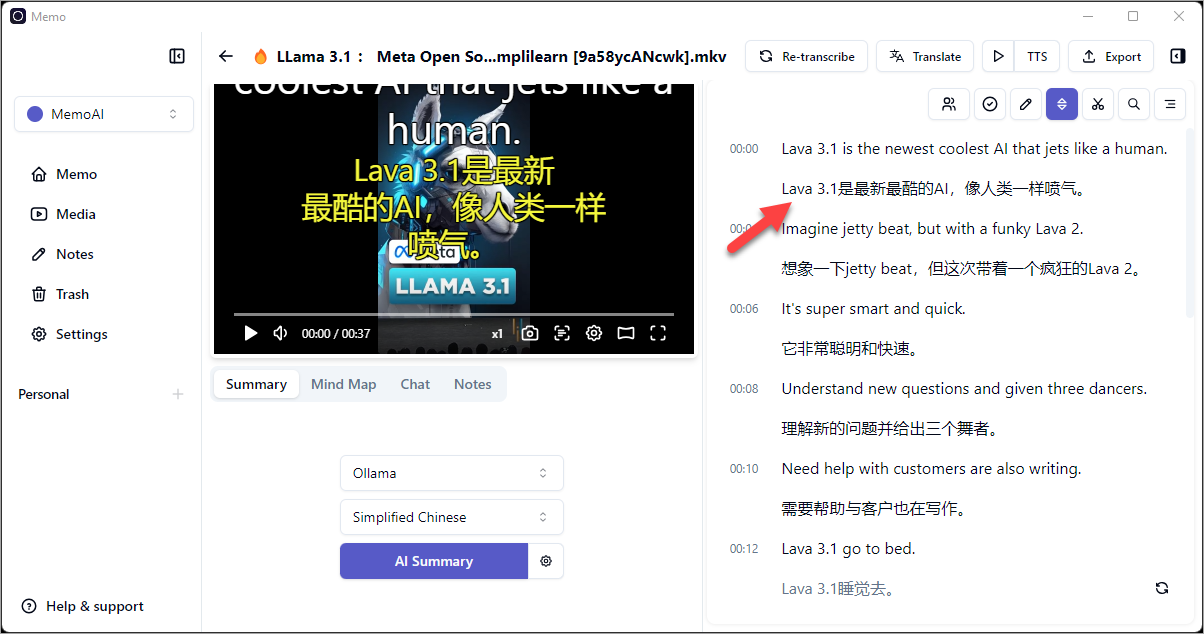
Task: Search the transcript with magnifier icon
Action: [1134, 104]
